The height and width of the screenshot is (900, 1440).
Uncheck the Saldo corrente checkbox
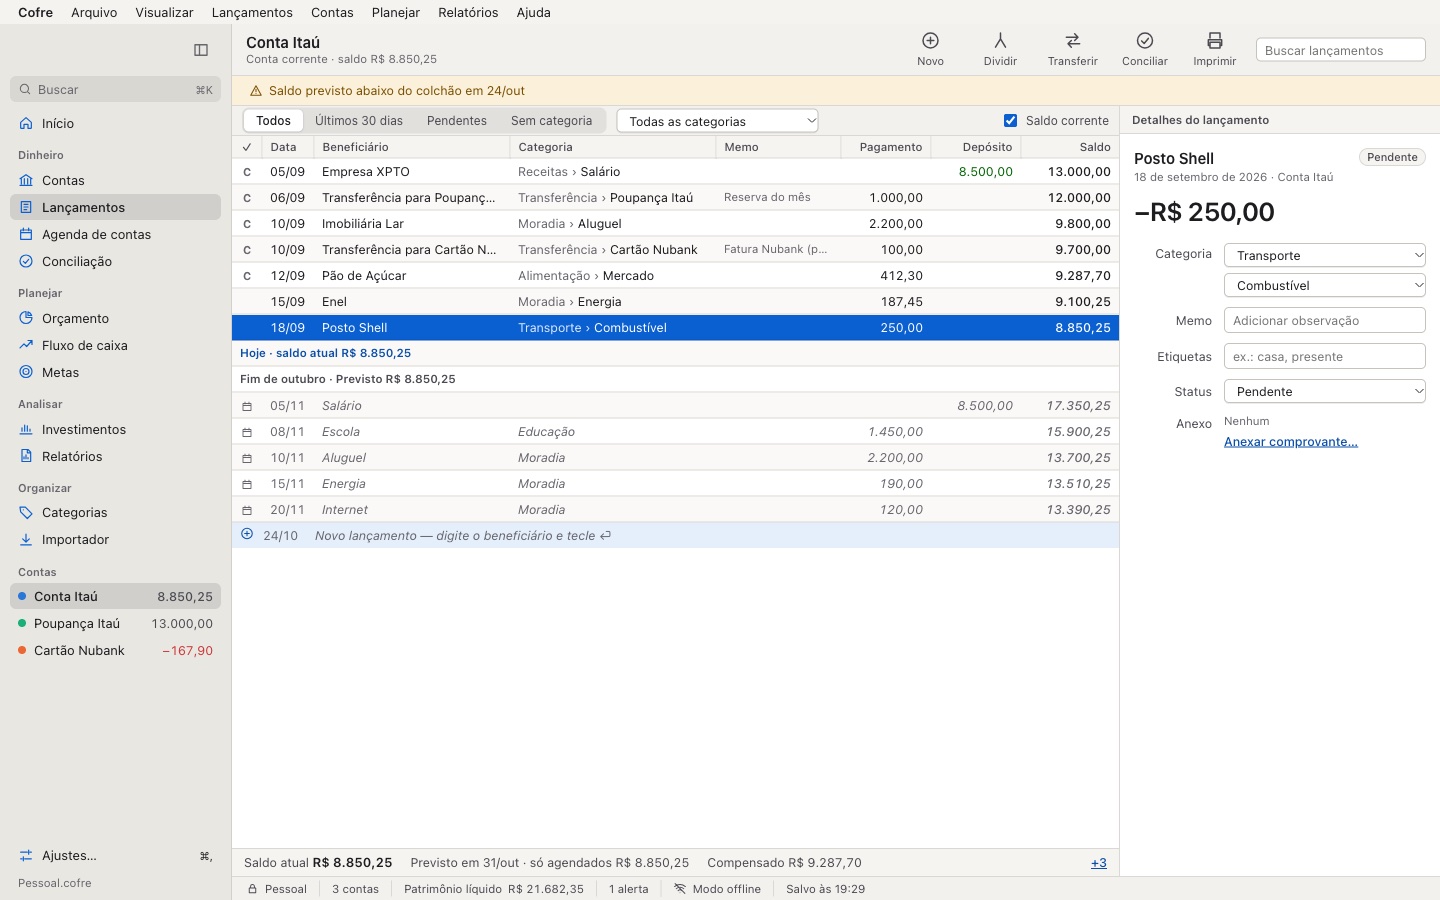point(1010,120)
